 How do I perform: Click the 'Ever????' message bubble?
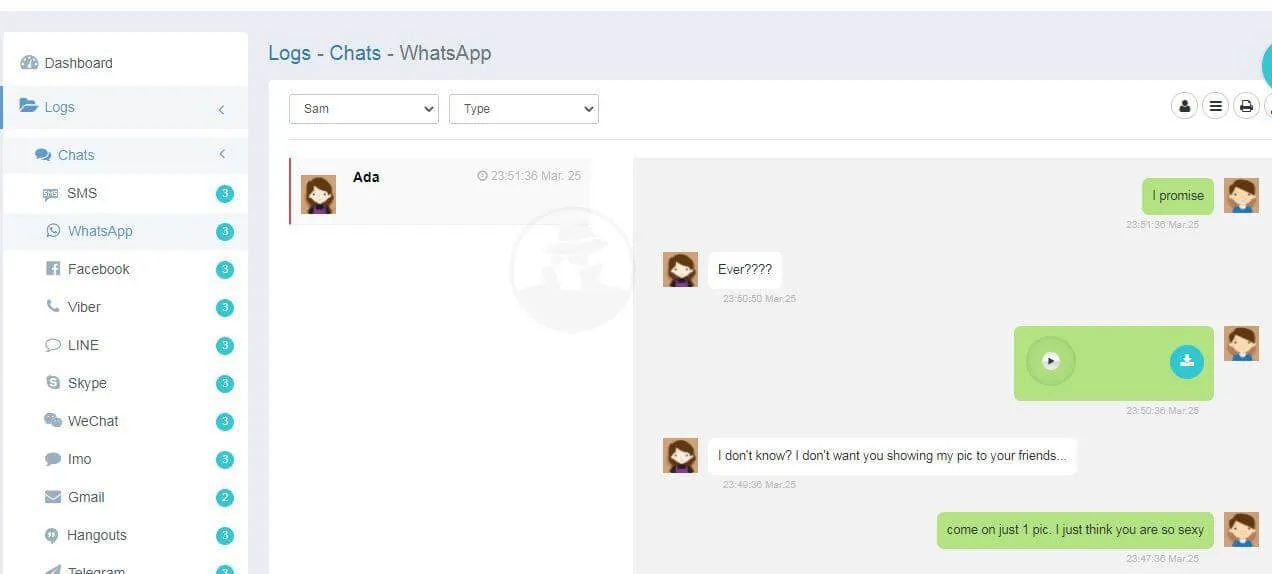(x=745, y=270)
